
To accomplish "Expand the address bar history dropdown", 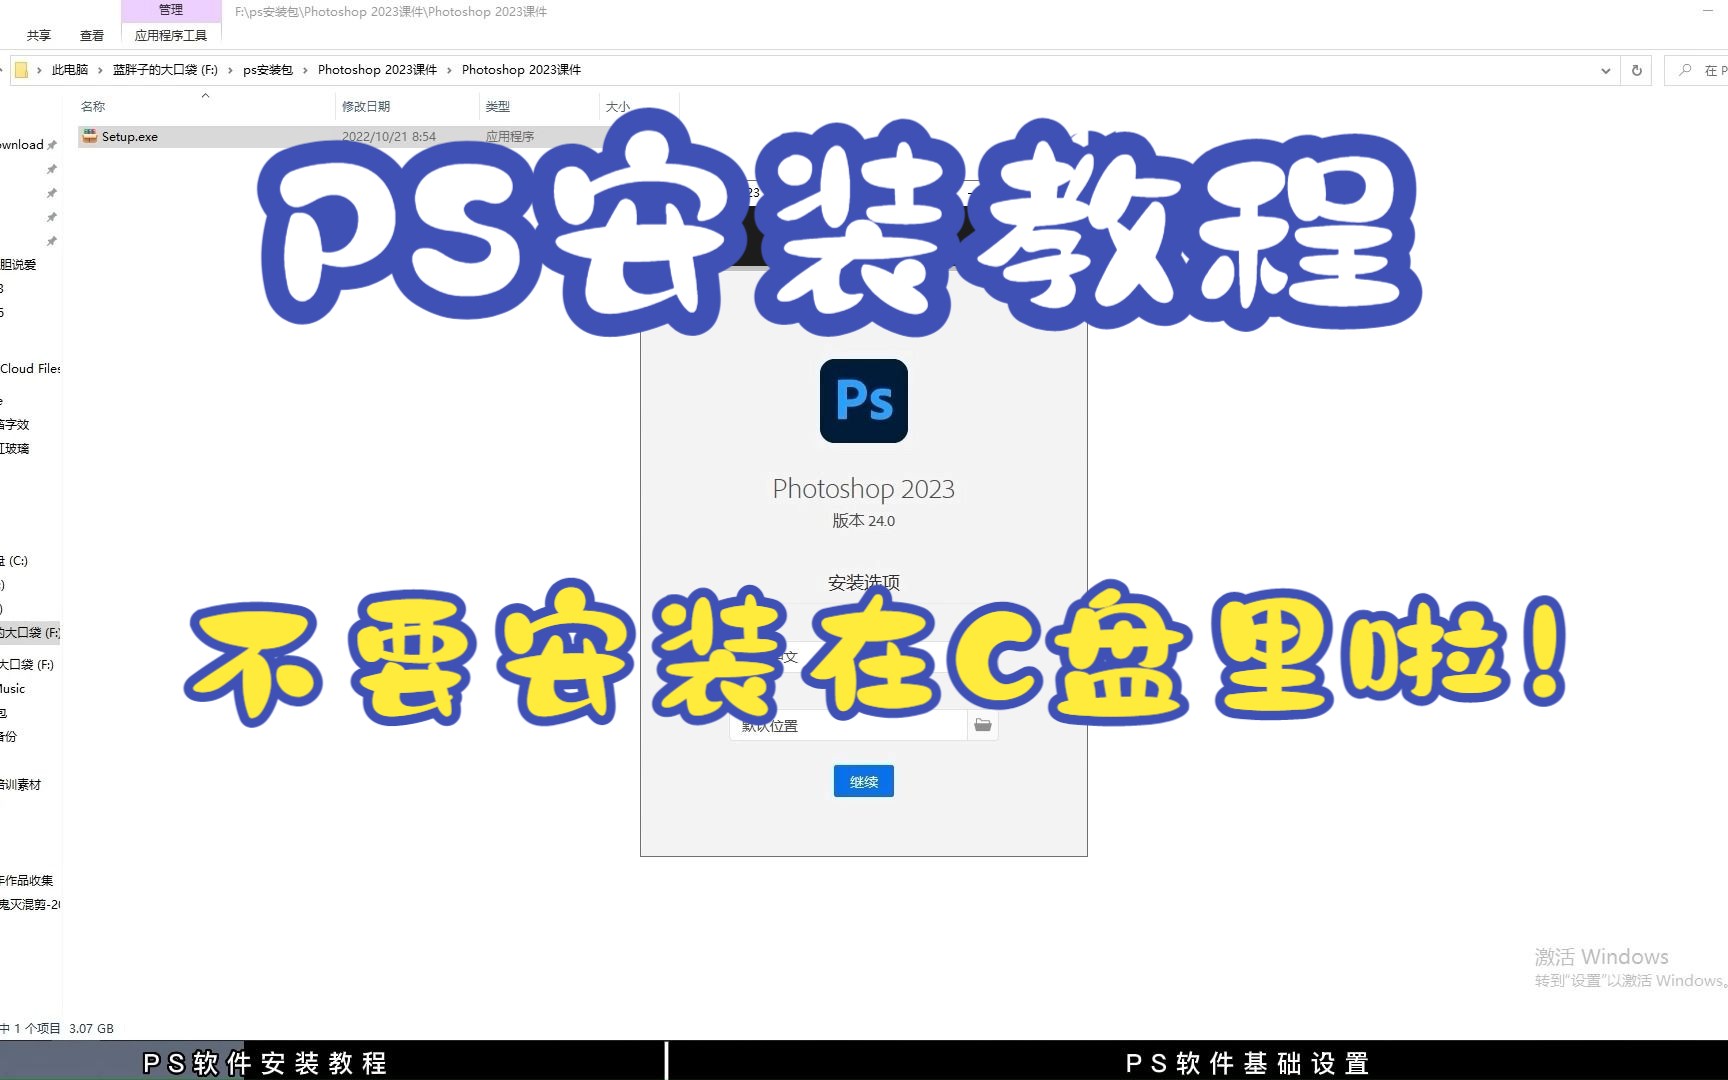I will click(1606, 70).
